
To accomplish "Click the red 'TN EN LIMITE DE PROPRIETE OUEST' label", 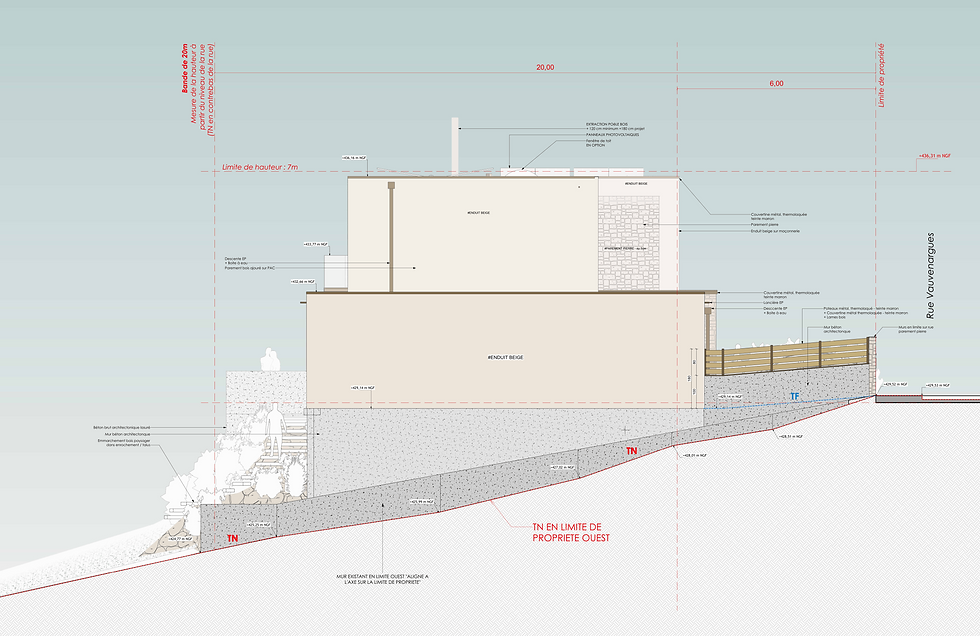I will coord(571,532).
